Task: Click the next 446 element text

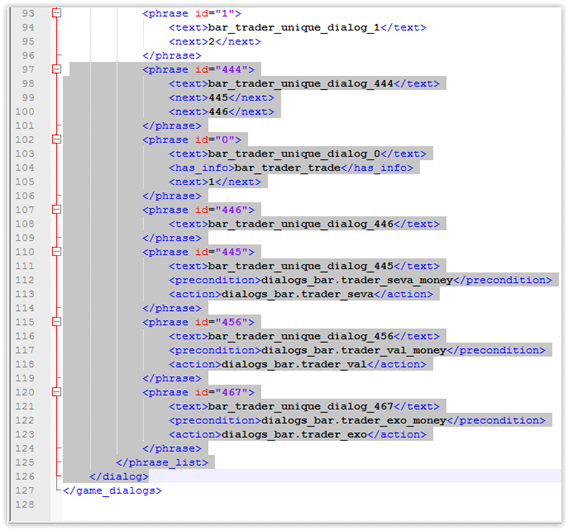Action: point(221,112)
